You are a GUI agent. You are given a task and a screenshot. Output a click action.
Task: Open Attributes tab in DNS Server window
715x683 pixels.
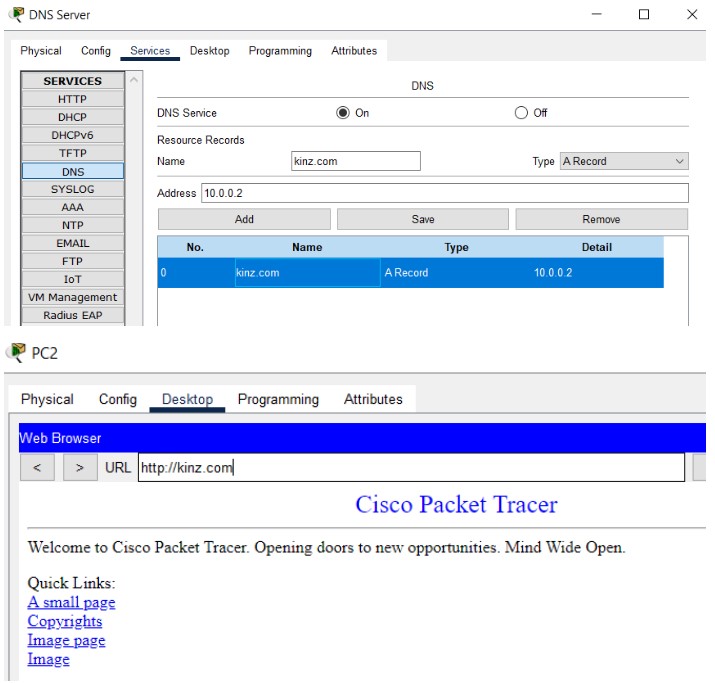click(x=354, y=51)
